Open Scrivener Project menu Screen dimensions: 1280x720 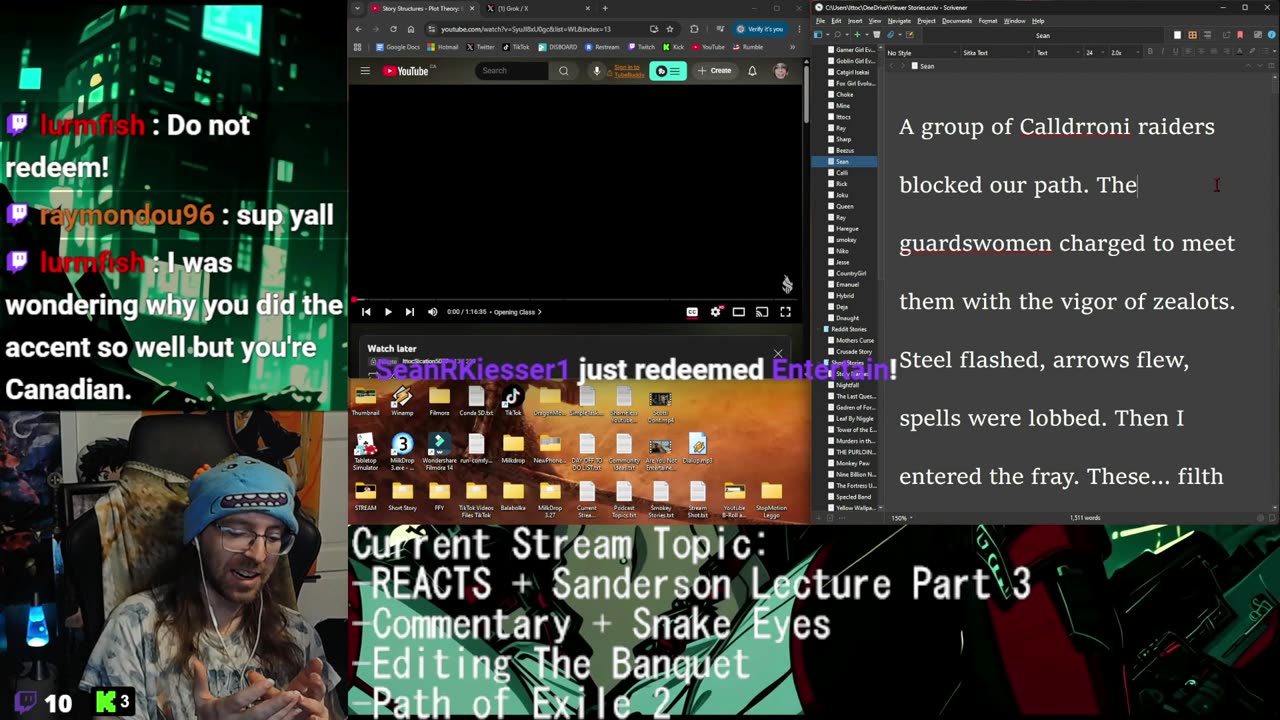tap(926, 21)
